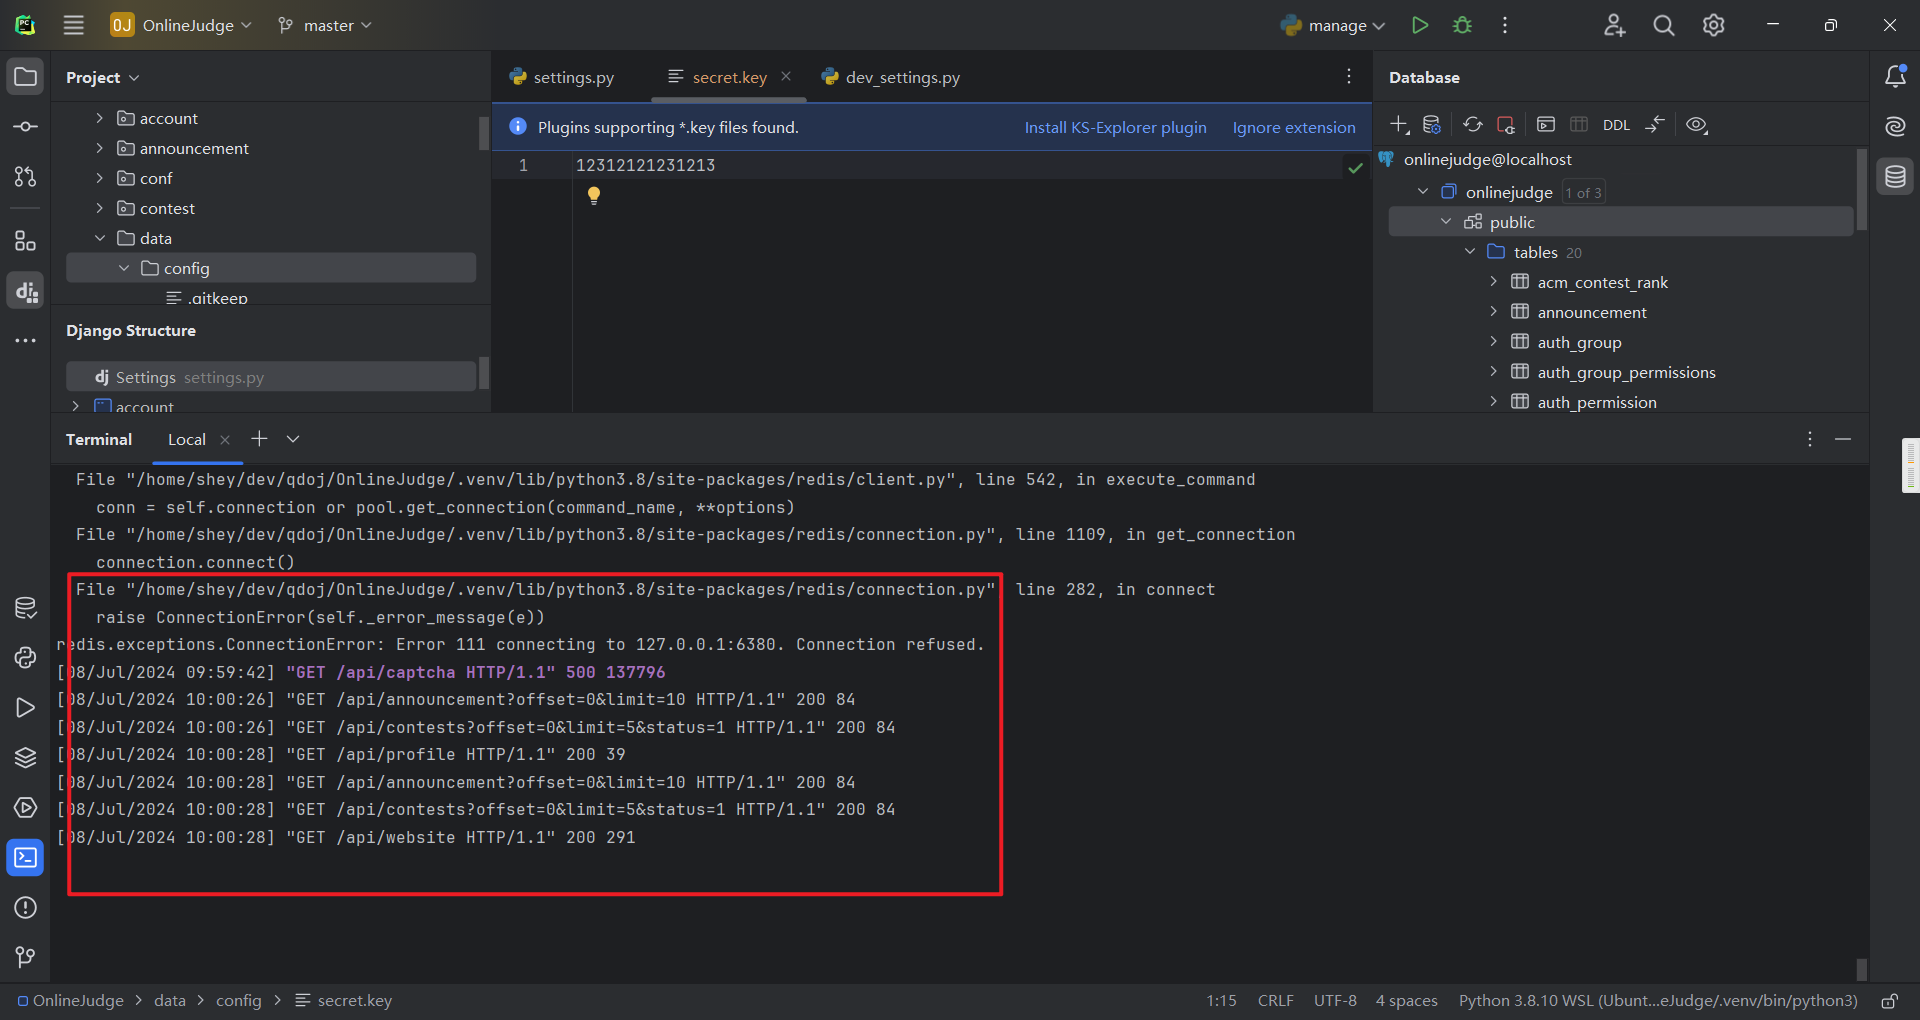
Task: Open the OnlineJudge project dropdown
Action: coord(181,25)
